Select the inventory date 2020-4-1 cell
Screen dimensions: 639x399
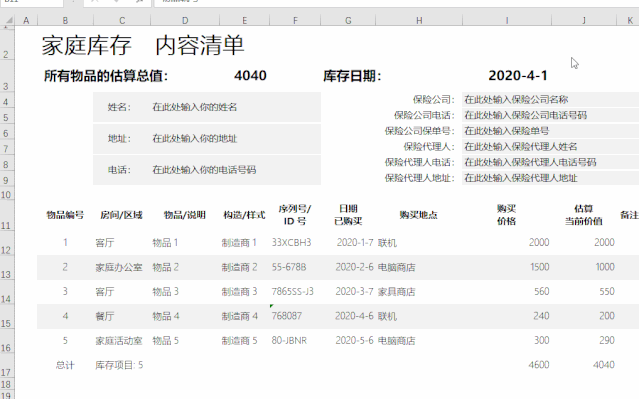(x=518, y=75)
